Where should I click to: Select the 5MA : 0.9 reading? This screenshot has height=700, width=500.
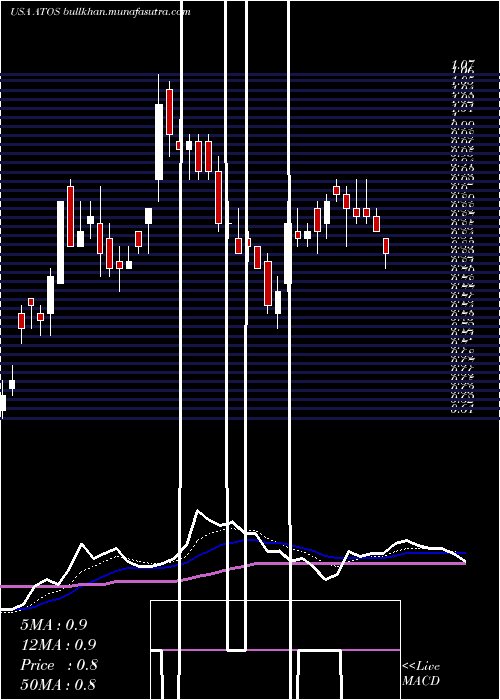54,625
